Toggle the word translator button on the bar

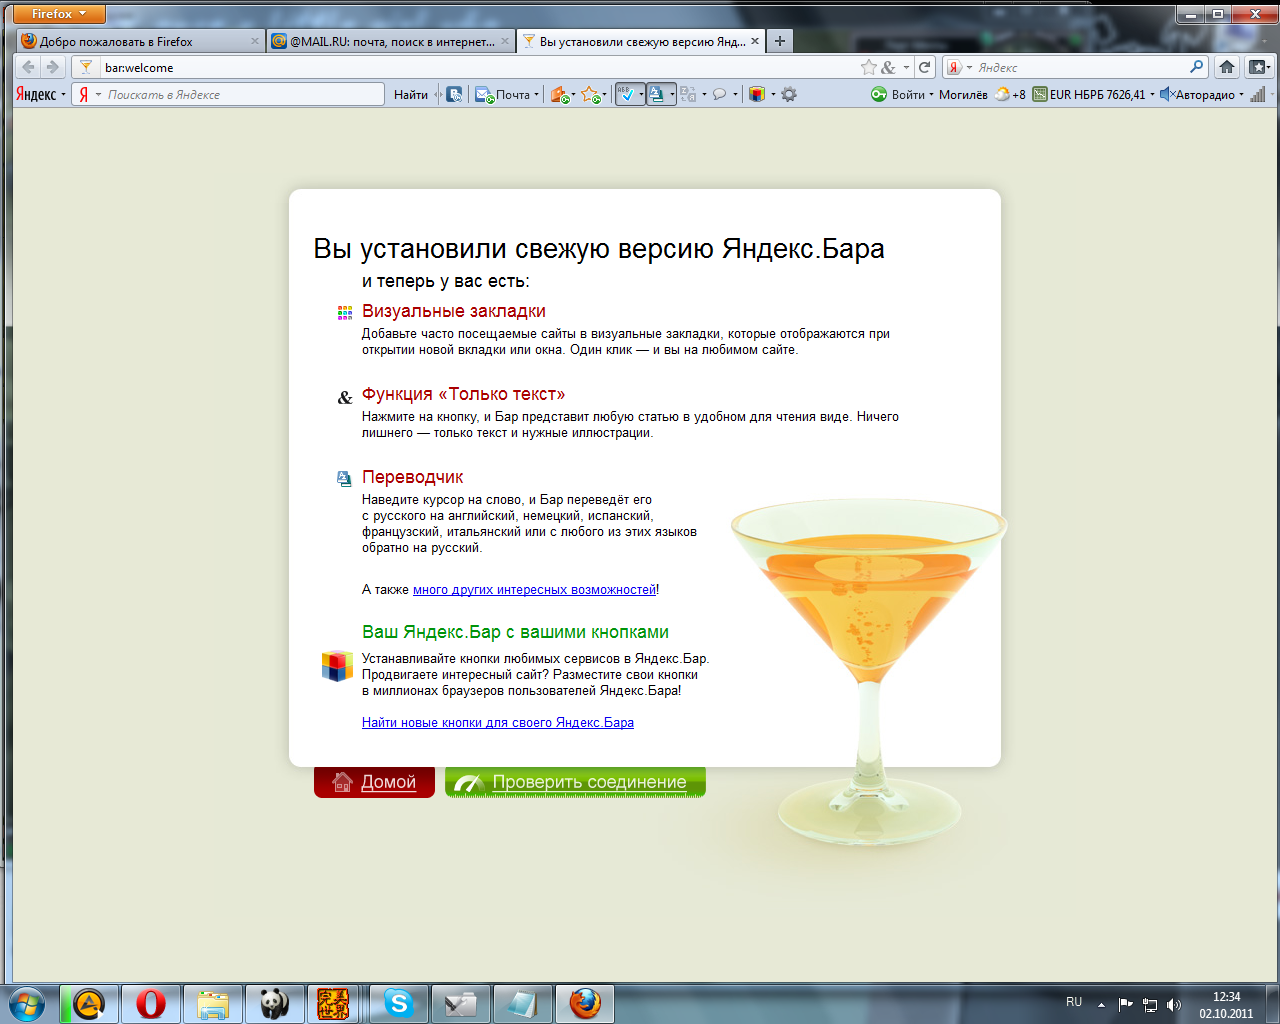click(x=656, y=94)
